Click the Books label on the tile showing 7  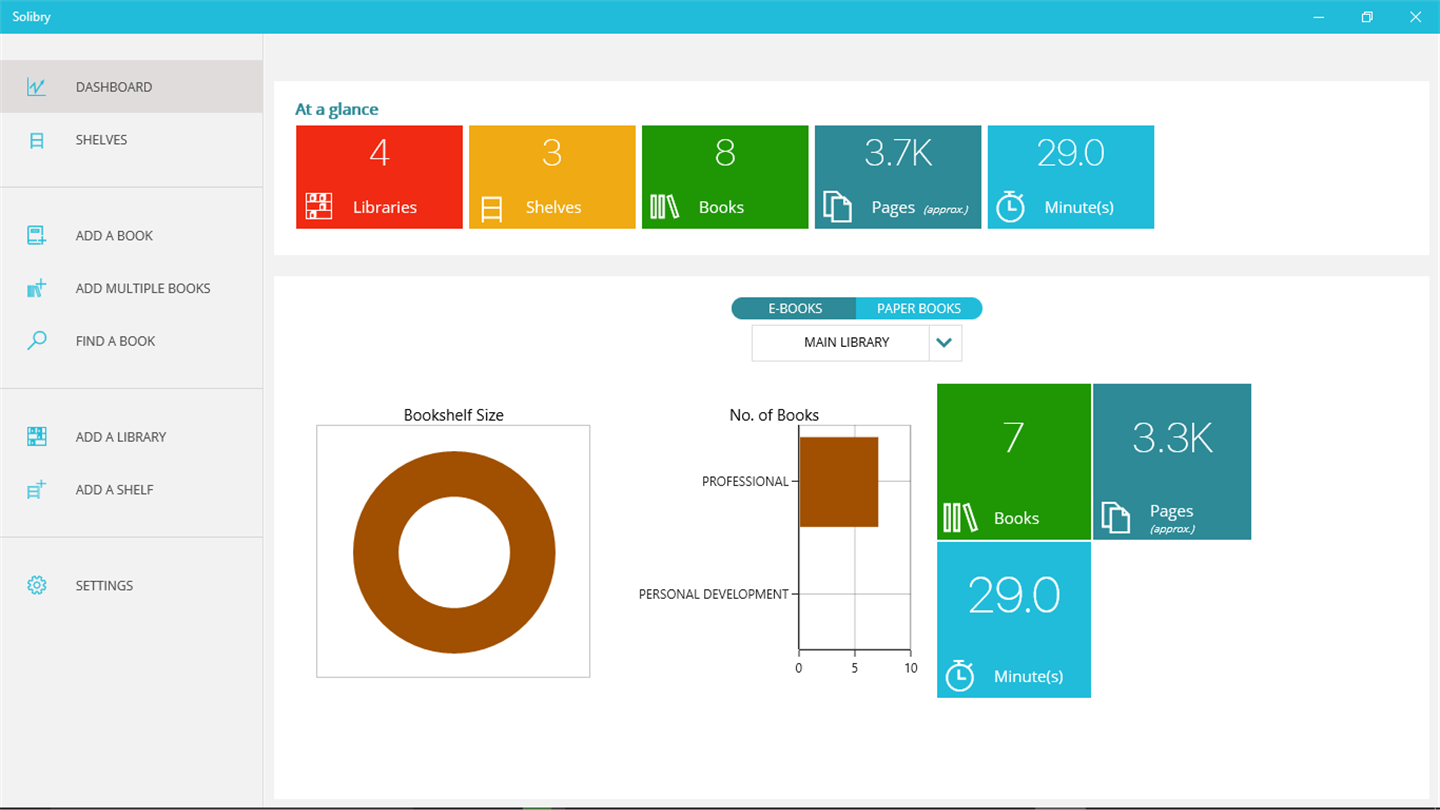tap(1016, 518)
